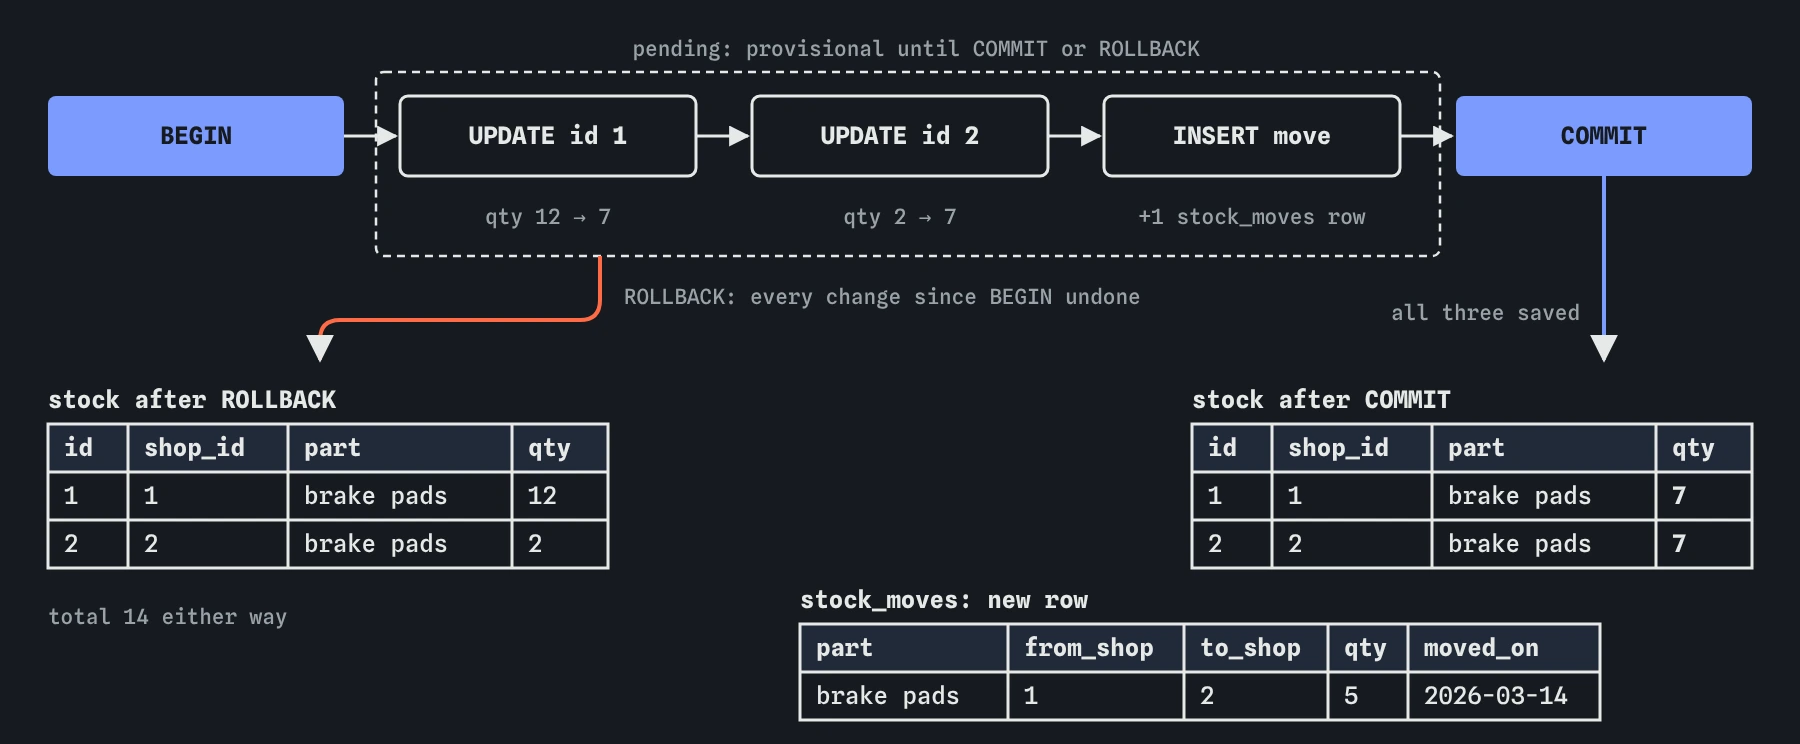Click the shop_id header in COMMIT table
This screenshot has height=744, width=1800.
[x=1352, y=448]
